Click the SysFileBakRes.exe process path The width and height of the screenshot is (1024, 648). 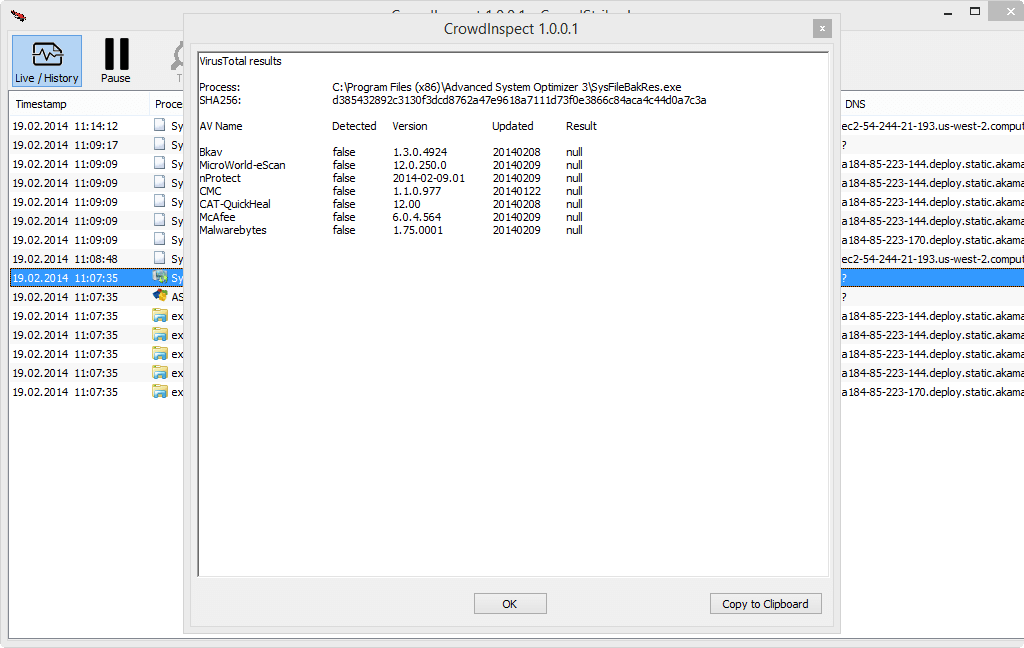point(507,87)
